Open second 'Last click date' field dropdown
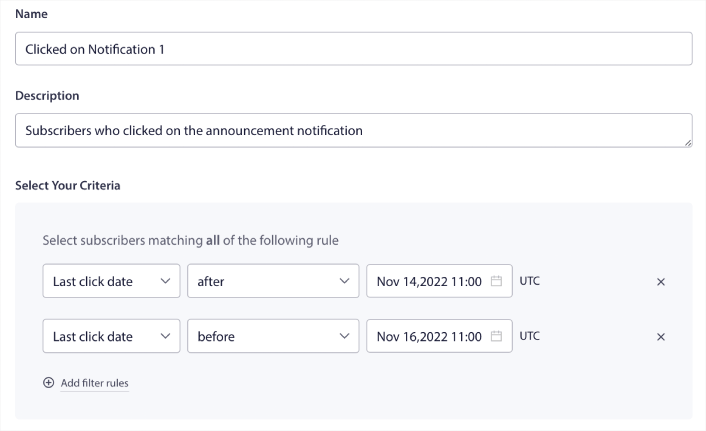Viewport: 706px width, 431px height. 111,337
